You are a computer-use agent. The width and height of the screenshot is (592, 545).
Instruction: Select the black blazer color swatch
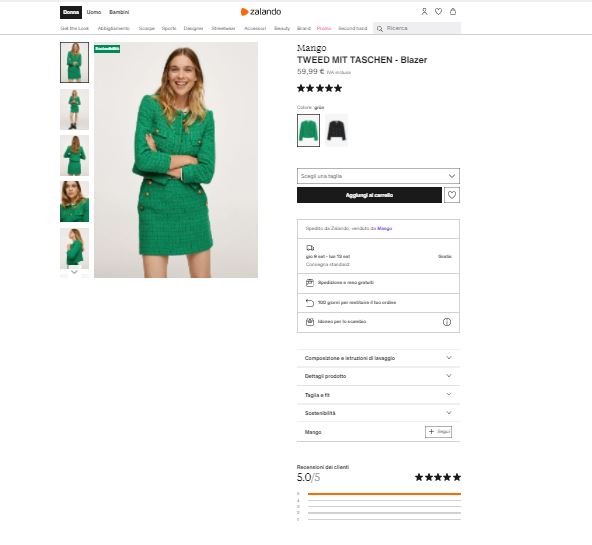tap(336, 130)
